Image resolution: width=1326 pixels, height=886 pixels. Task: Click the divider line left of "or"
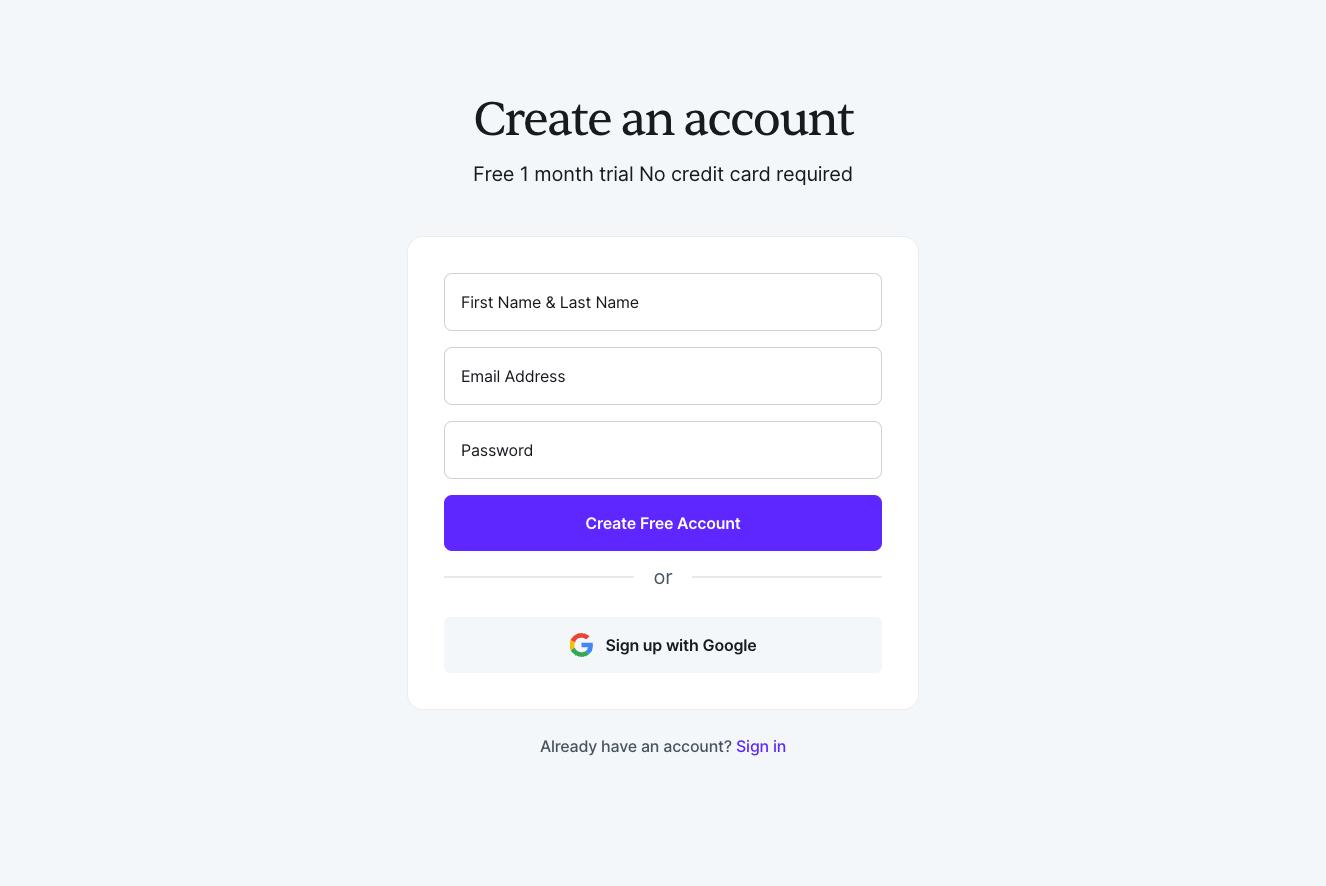point(538,577)
